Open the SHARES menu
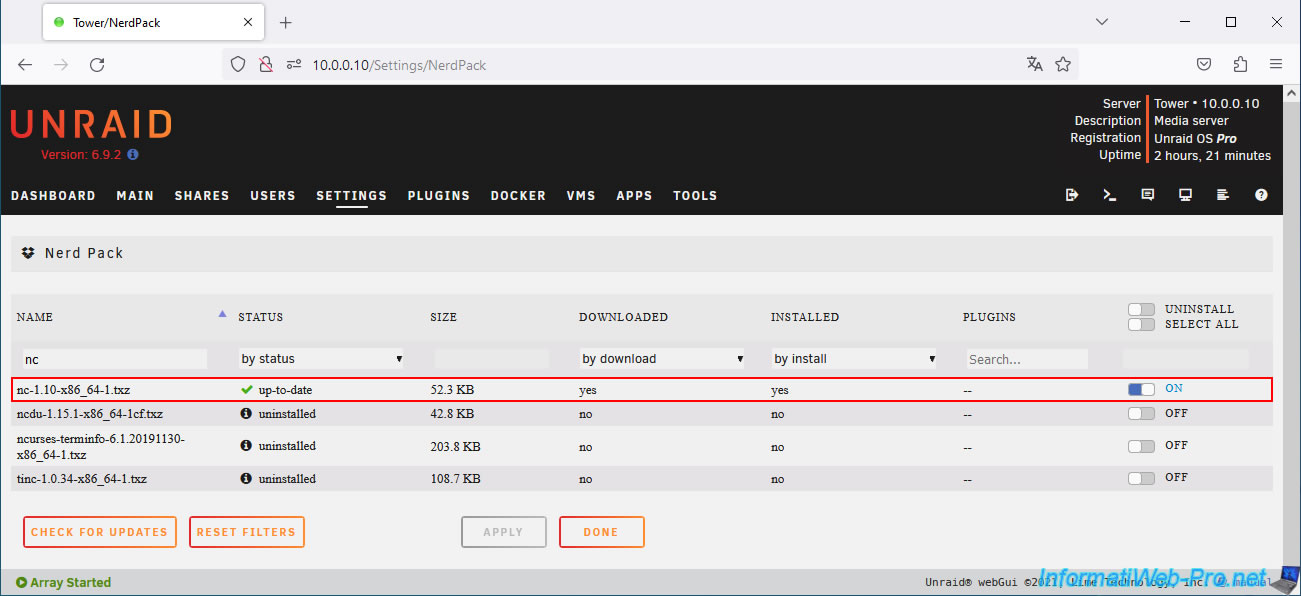This screenshot has height=596, width=1301. (202, 196)
